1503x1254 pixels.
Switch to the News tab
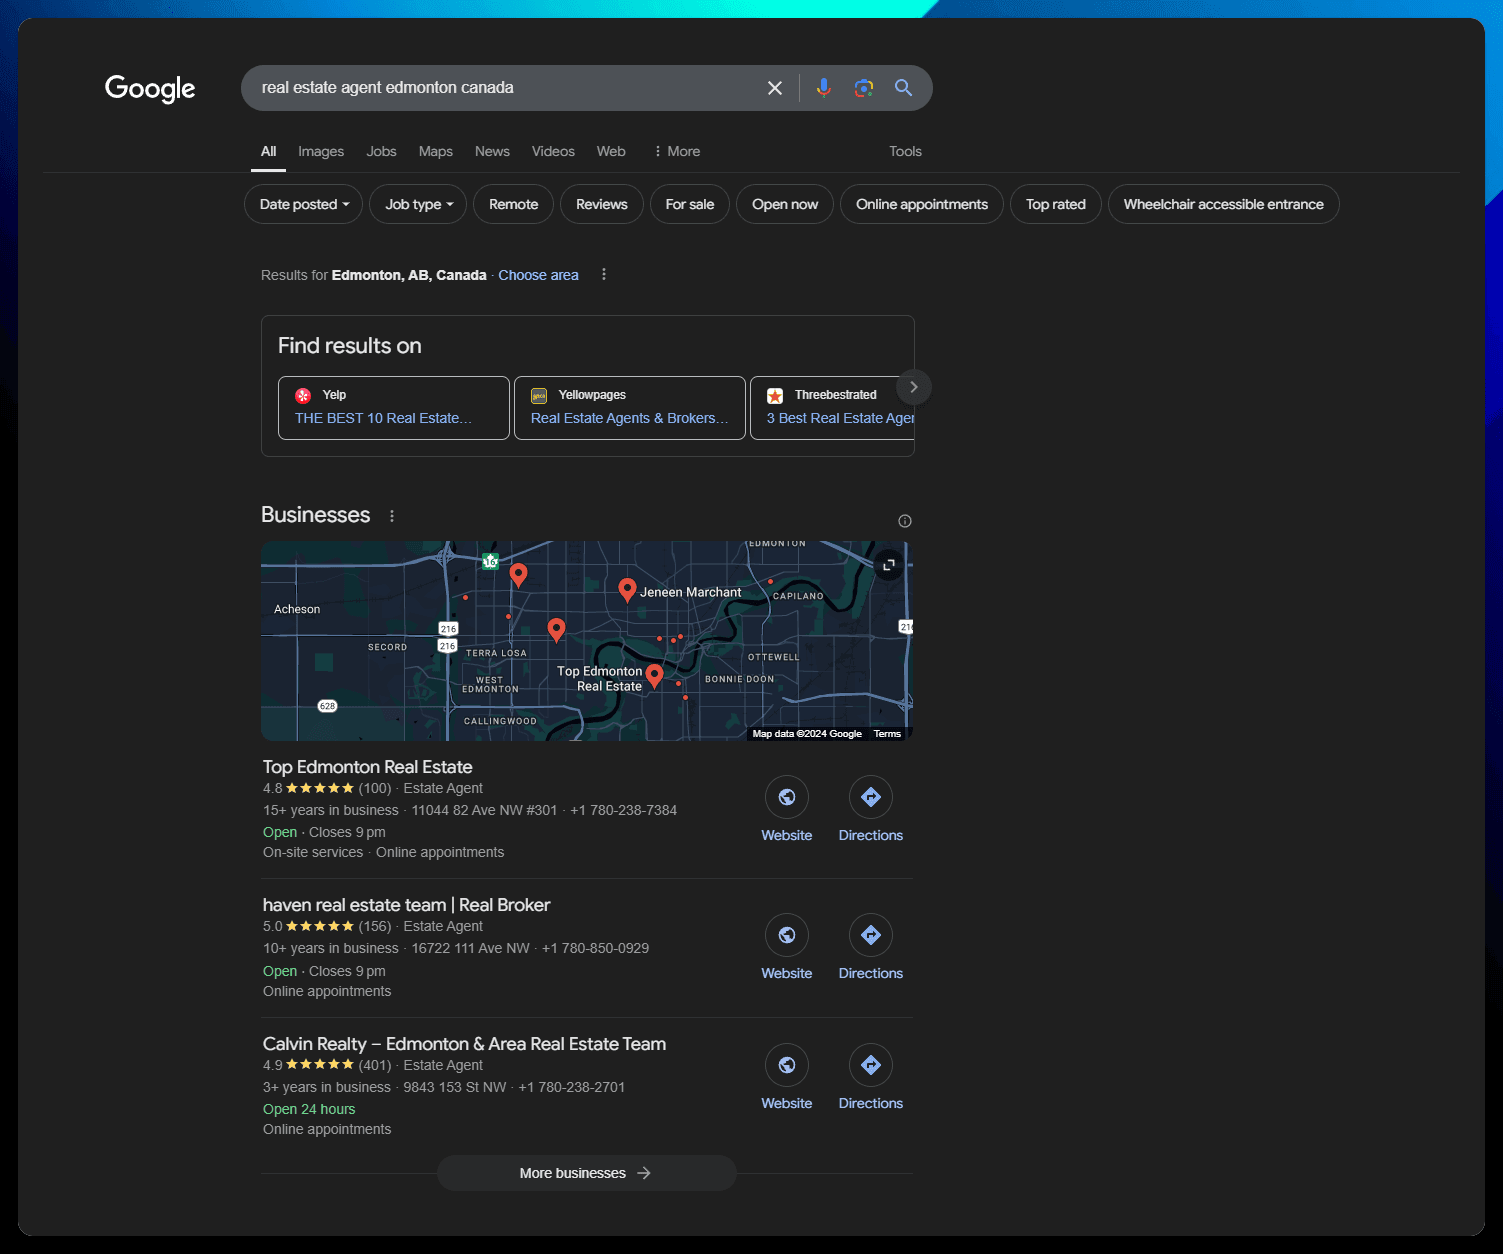pyautogui.click(x=492, y=151)
